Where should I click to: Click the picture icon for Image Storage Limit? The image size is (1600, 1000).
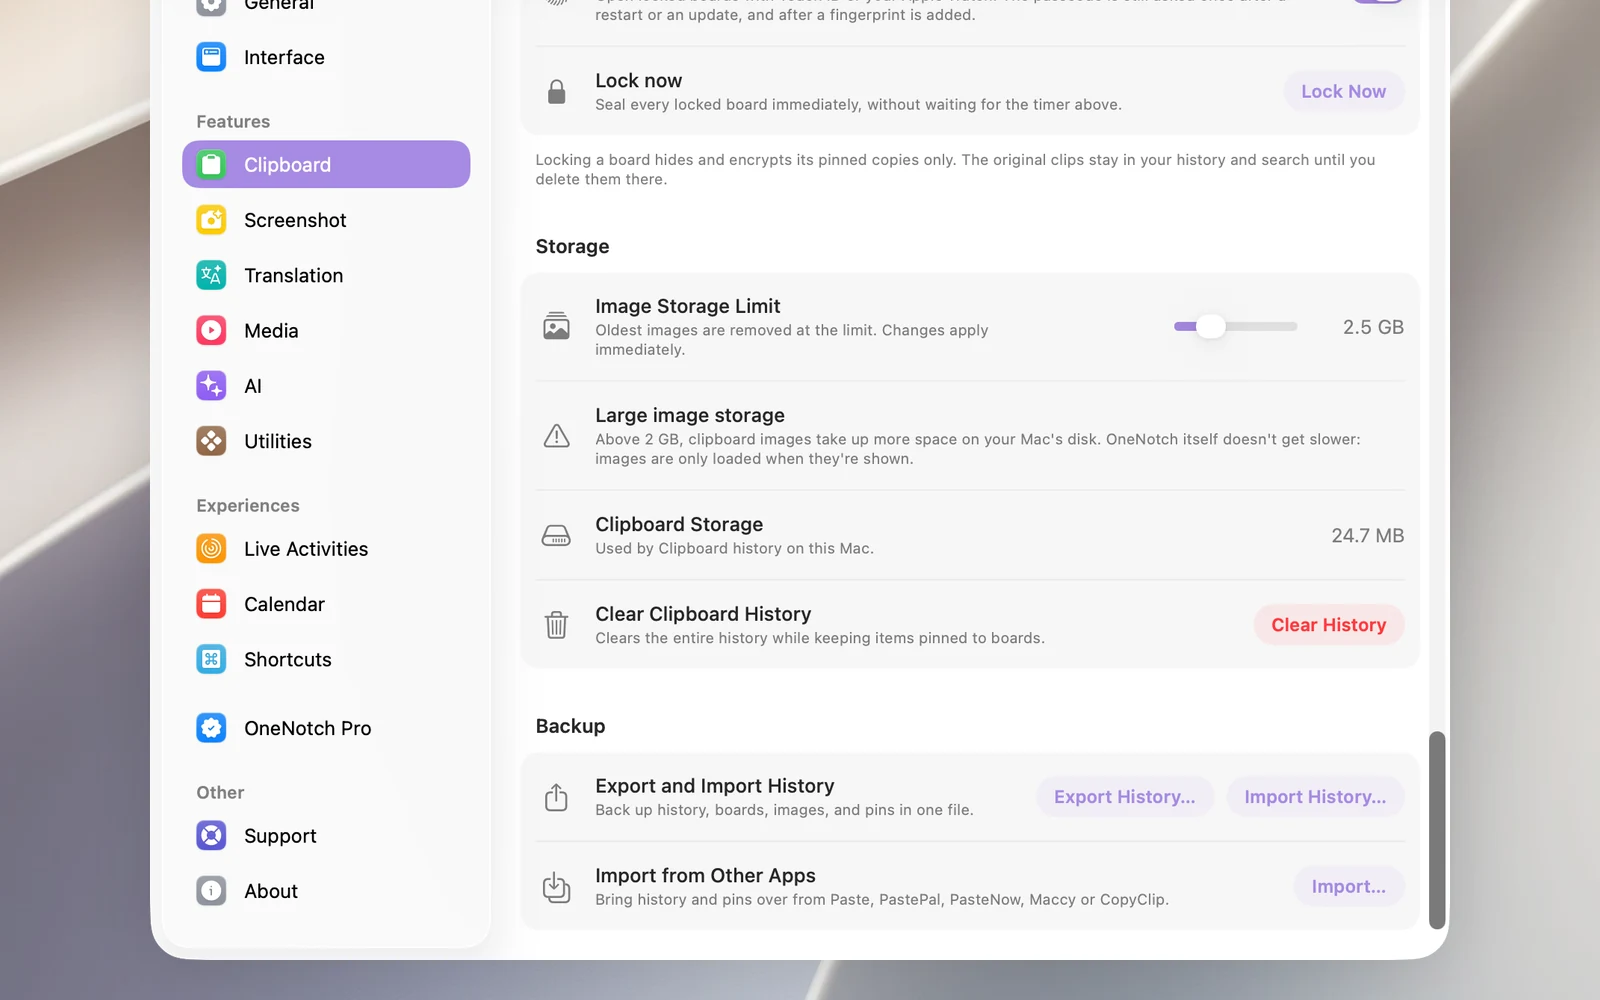[x=556, y=326]
